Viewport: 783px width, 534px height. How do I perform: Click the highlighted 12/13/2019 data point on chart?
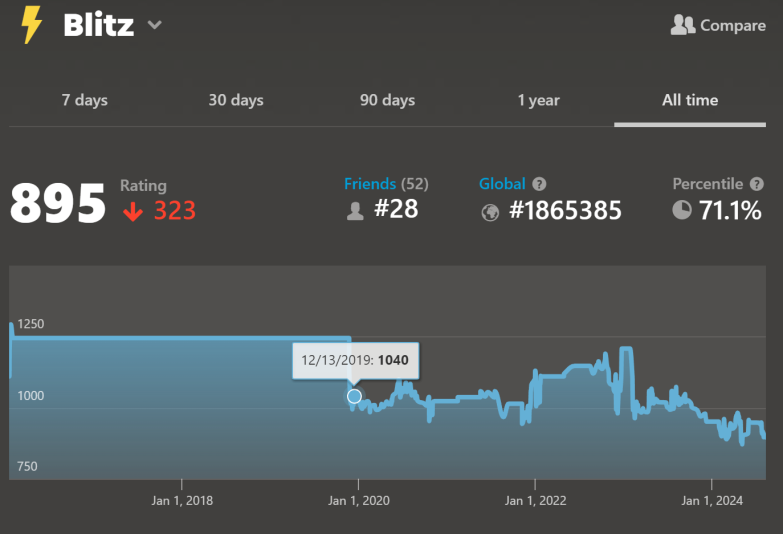[355, 397]
